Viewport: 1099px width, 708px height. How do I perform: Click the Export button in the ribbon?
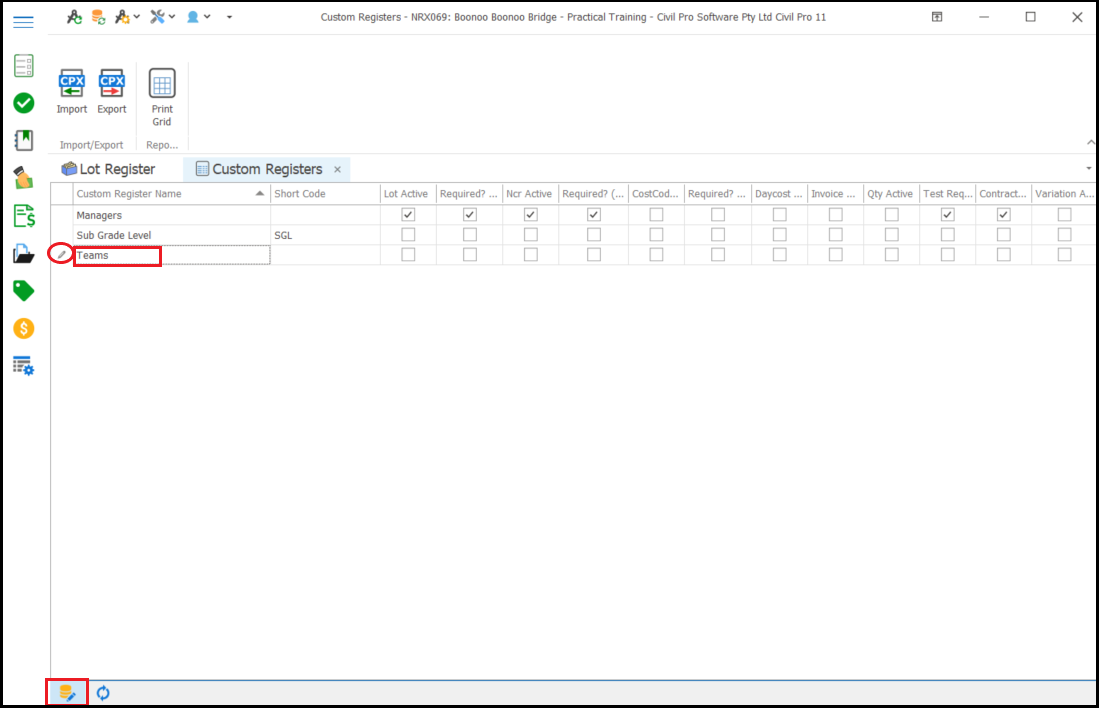coord(111,92)
